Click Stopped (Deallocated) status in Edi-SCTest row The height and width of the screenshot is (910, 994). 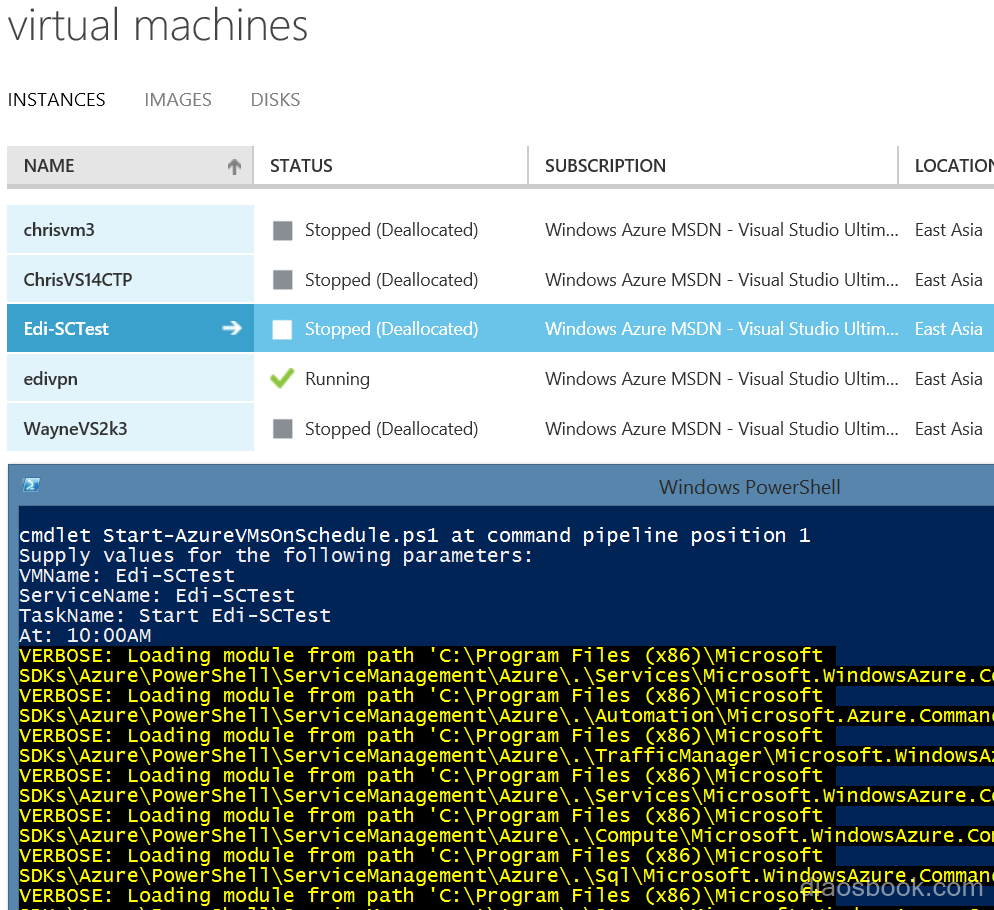click(392, 328)
